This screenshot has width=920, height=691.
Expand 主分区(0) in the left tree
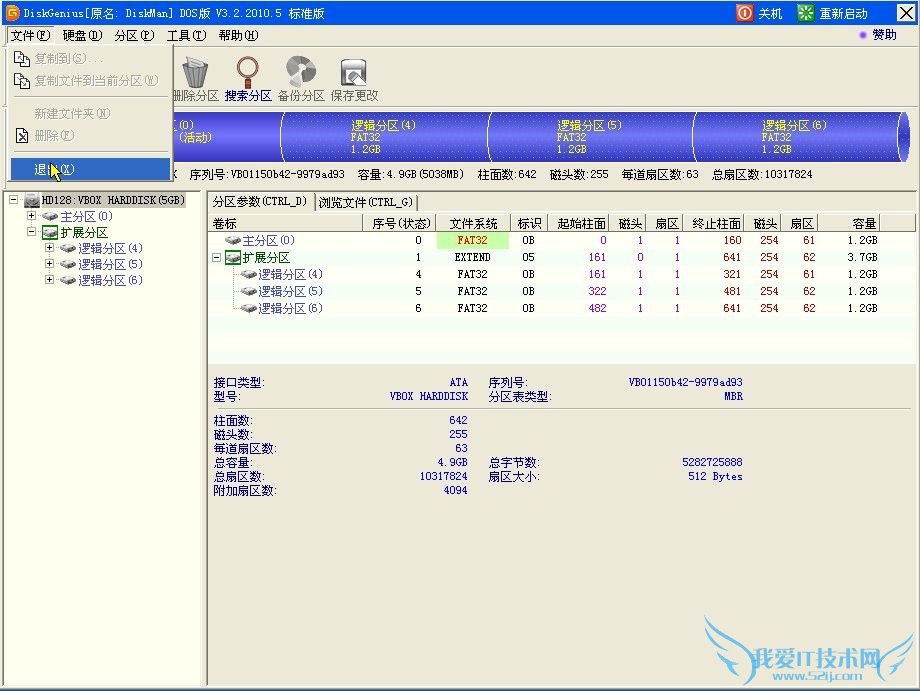(32, 216)
